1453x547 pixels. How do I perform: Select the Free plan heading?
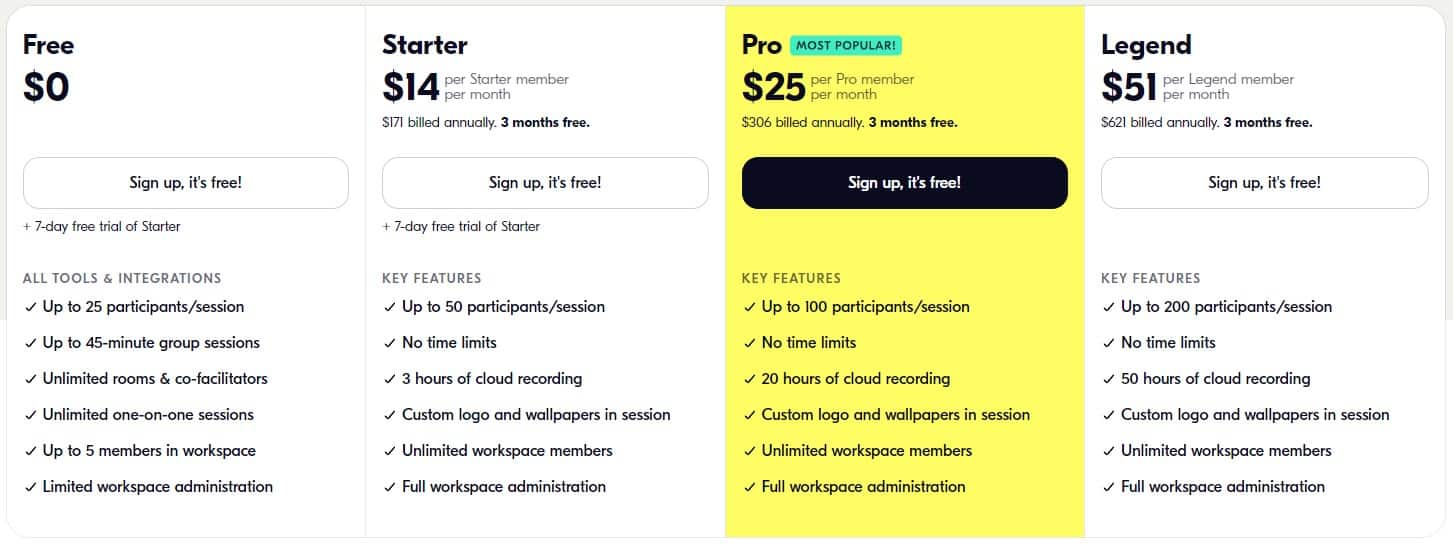48,45
